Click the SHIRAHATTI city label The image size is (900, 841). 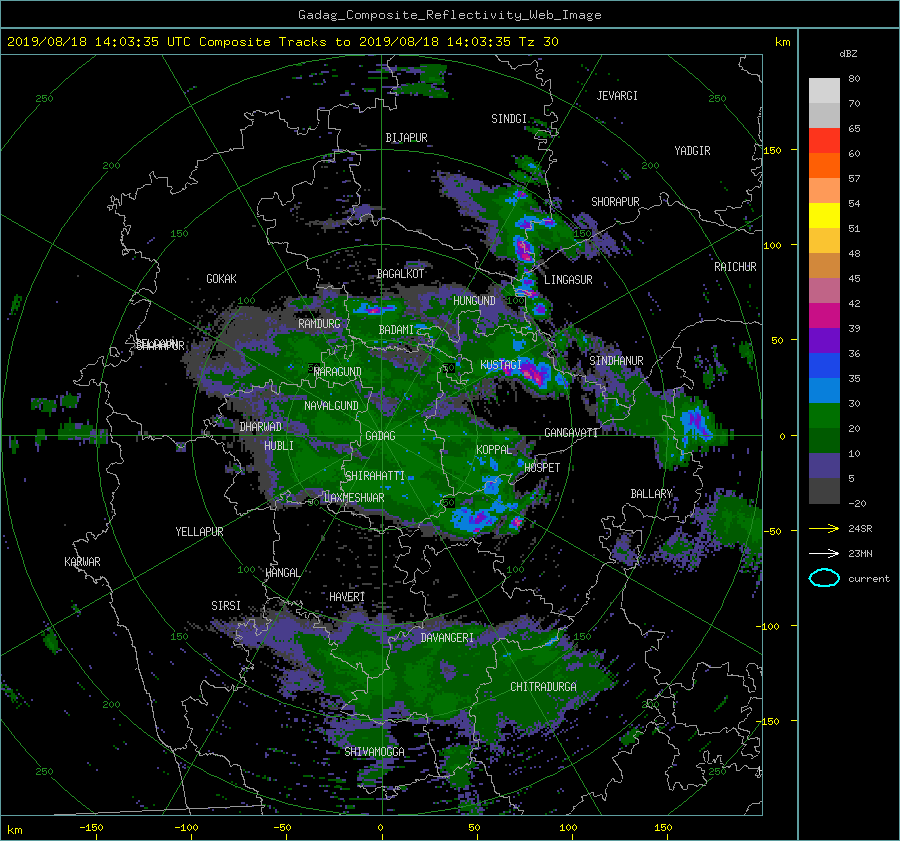coord(375,476)
